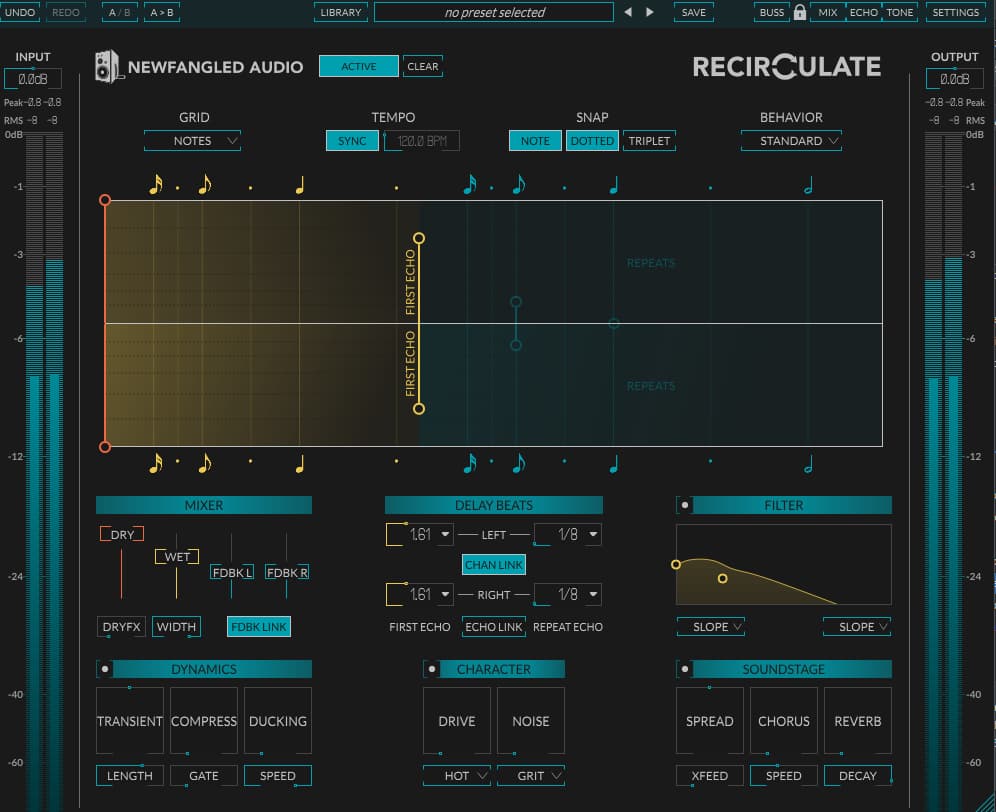This screenshot has height=812, width=996.
Task: Adjust the FDBK L mixer slider
Action: click(232, 572)
